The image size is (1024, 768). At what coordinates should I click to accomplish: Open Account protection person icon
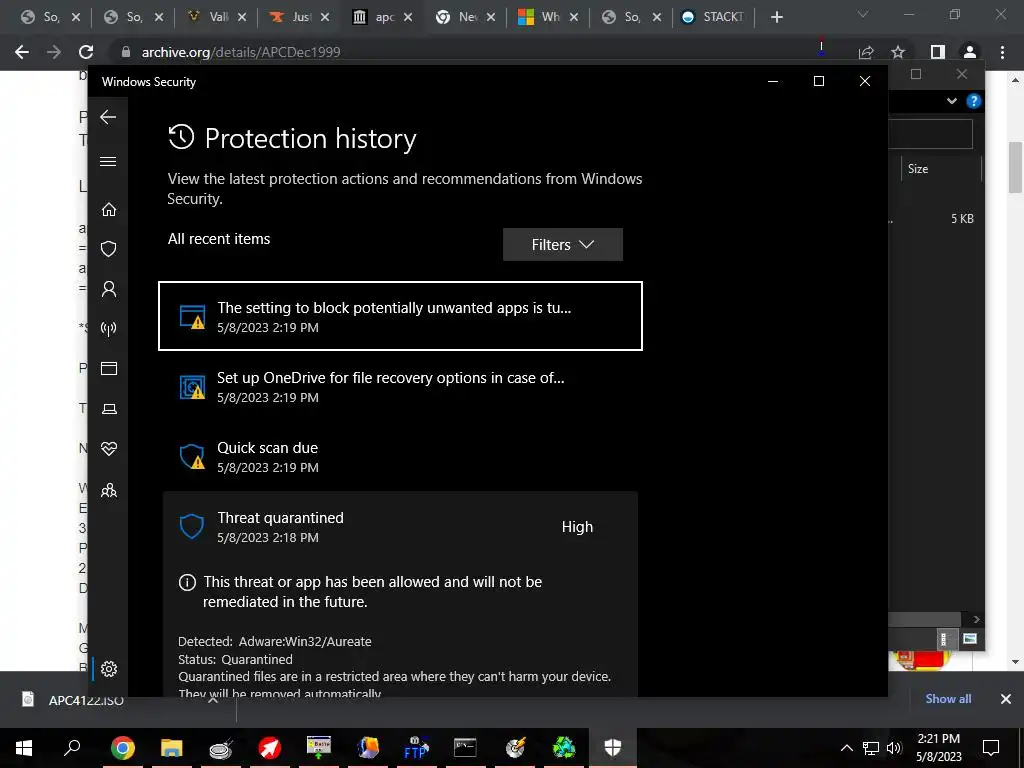[x=108, y=289]
